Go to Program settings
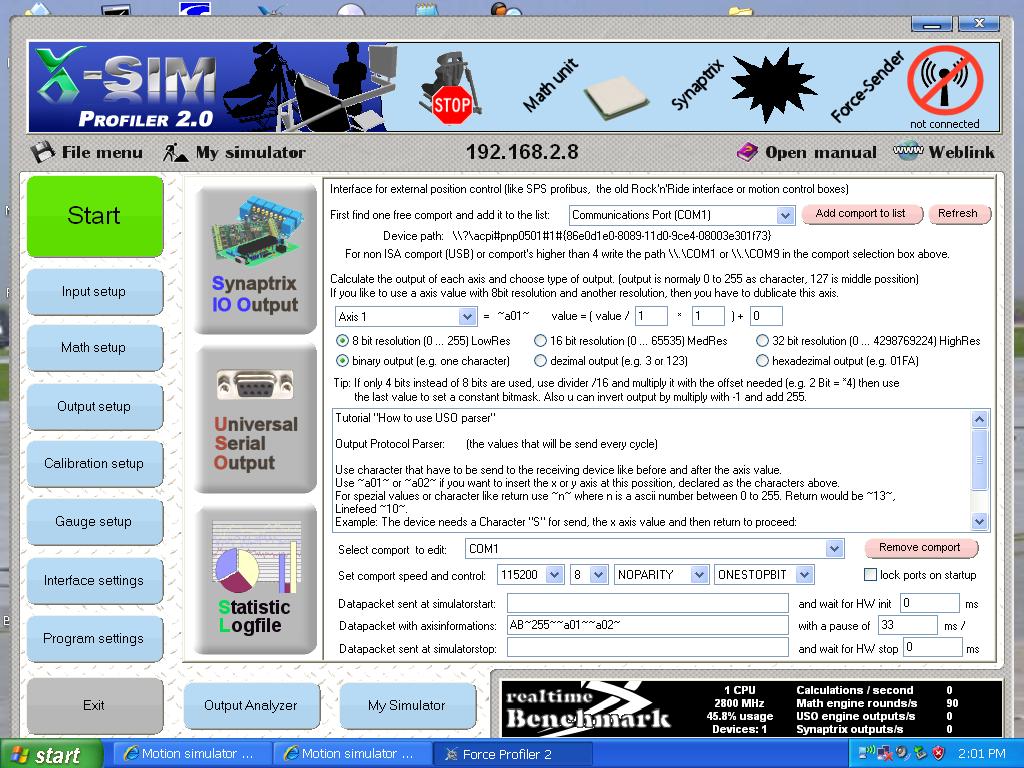This screenshot has width=1024, height=768. coord(94,638)
